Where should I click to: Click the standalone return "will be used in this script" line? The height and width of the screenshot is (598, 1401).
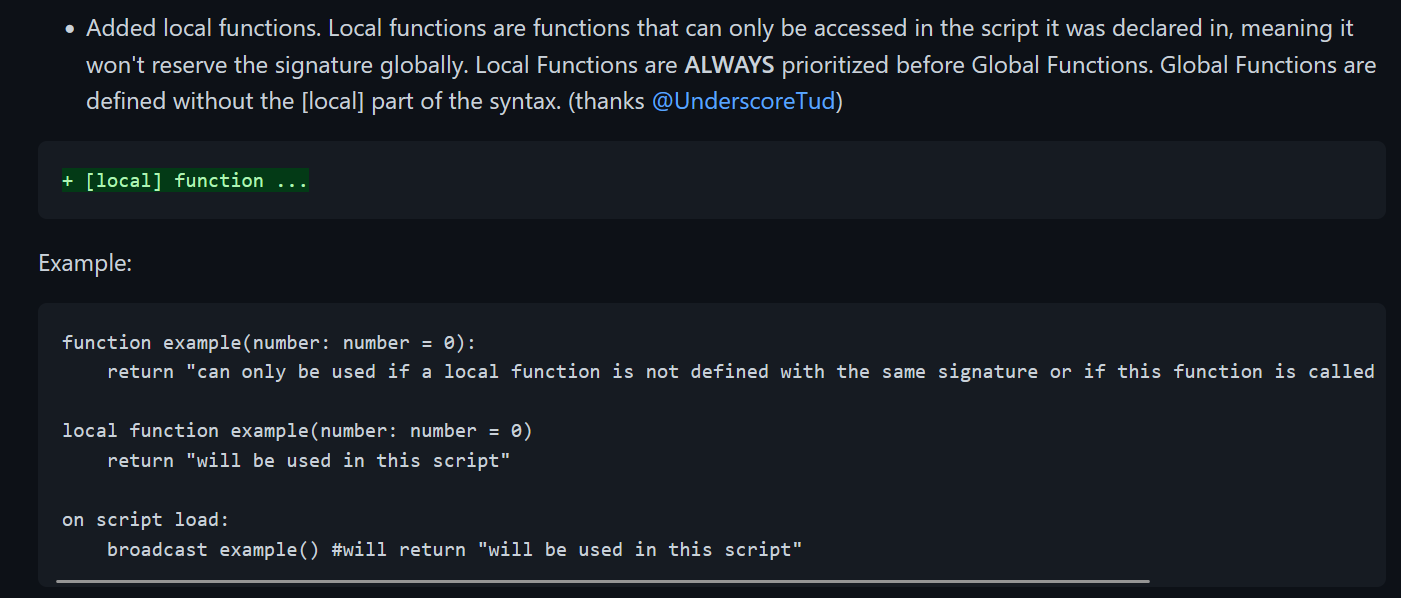coord(309,461)
